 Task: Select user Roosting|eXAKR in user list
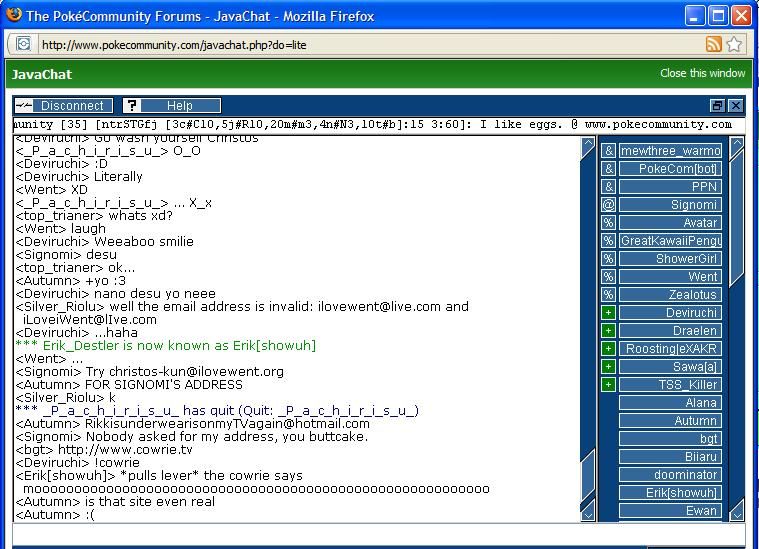pyautogui.click(x=670, y=349)
